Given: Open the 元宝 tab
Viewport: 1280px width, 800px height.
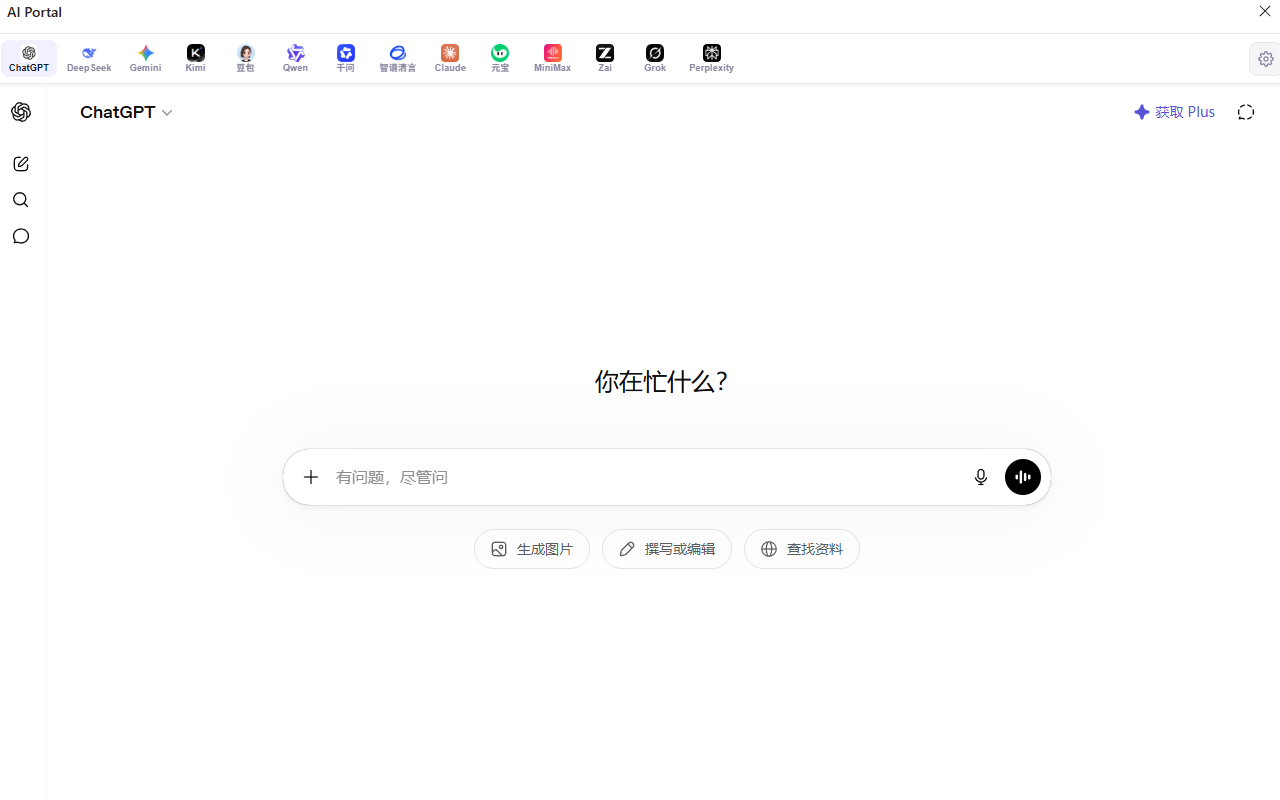Looking at the screenshot, I should point(500,59).
